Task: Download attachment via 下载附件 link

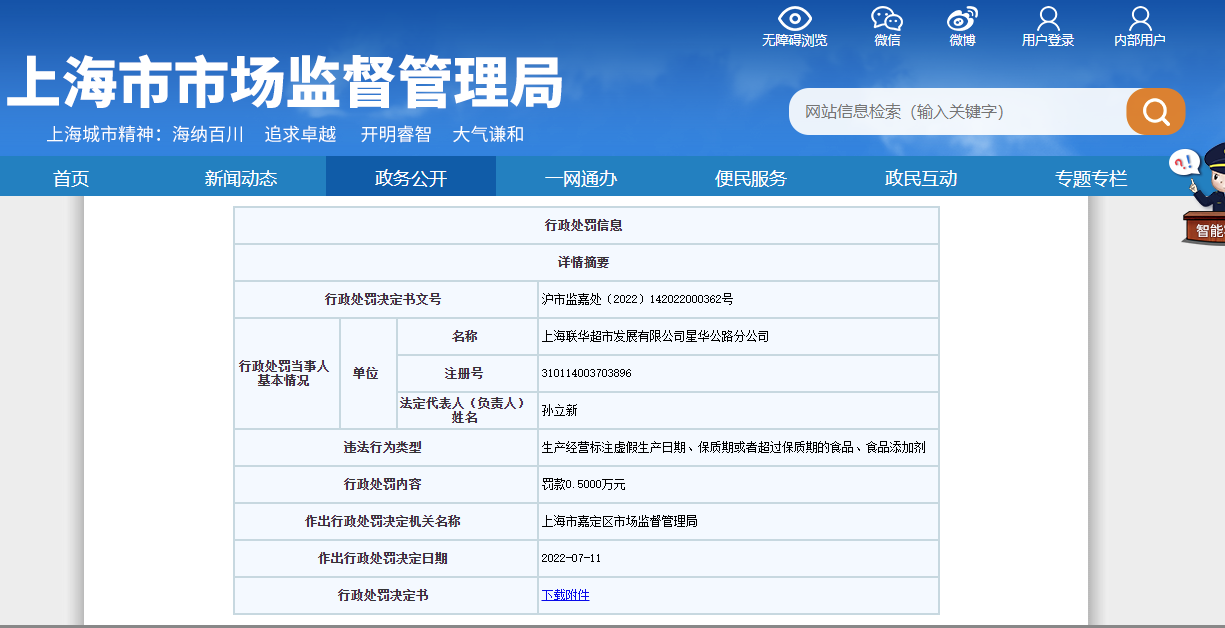Action: [566, 595]
